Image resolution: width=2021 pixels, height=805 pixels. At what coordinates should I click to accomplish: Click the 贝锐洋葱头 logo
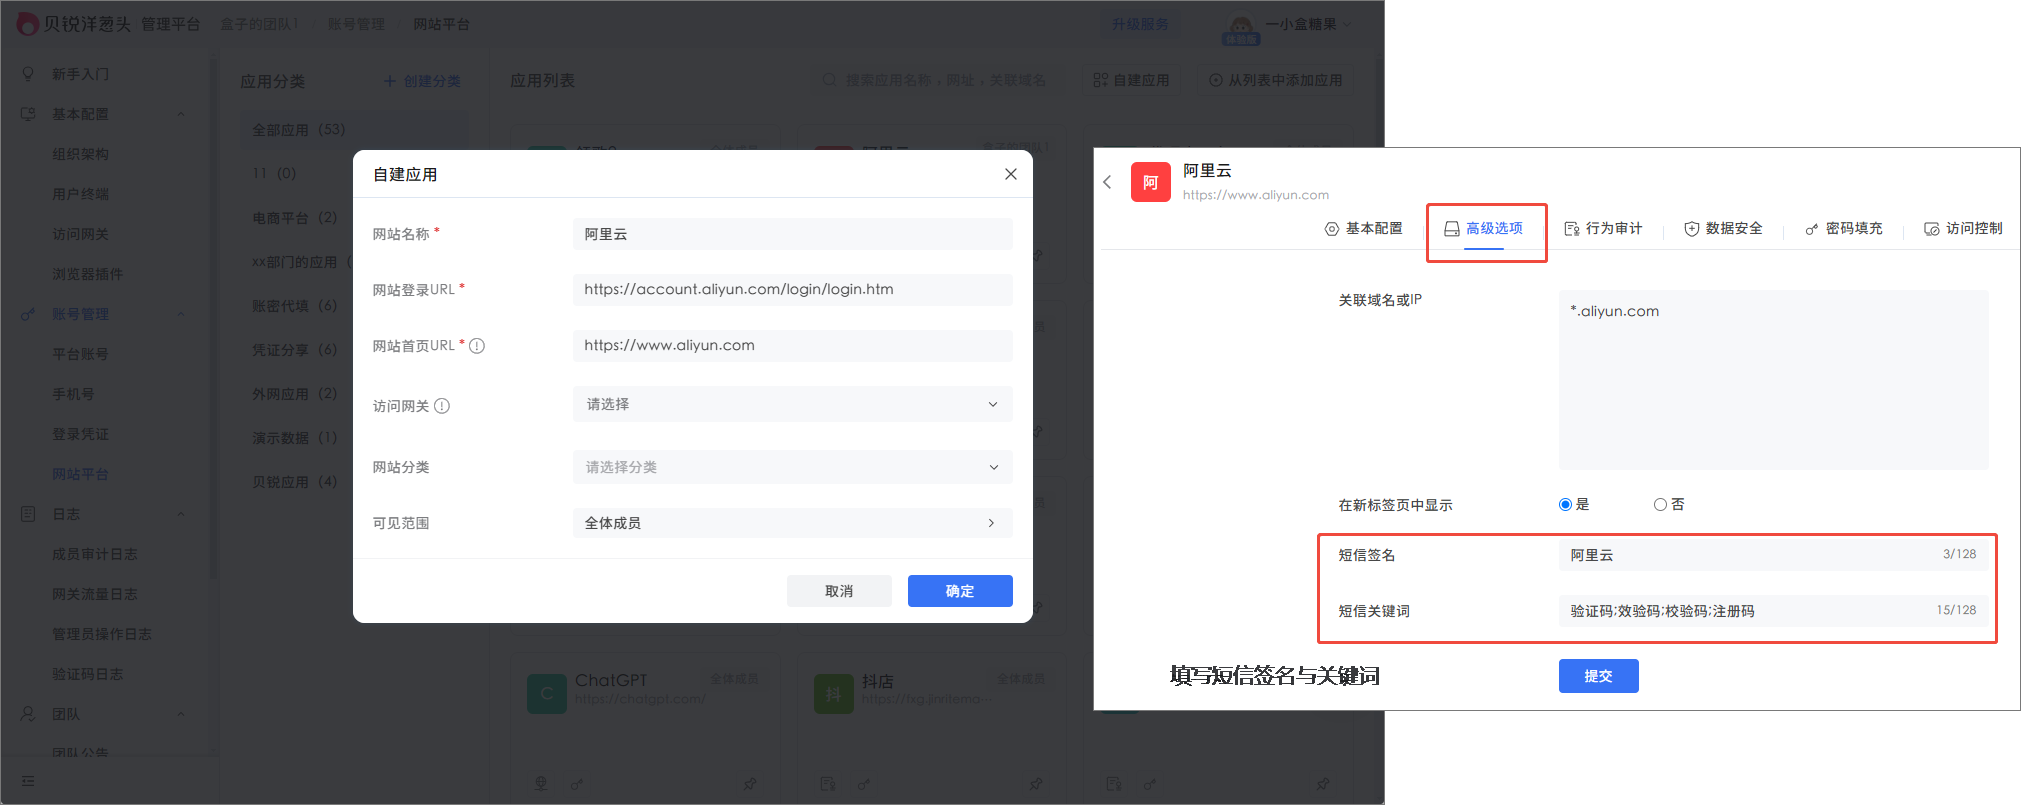click(74, 23)
